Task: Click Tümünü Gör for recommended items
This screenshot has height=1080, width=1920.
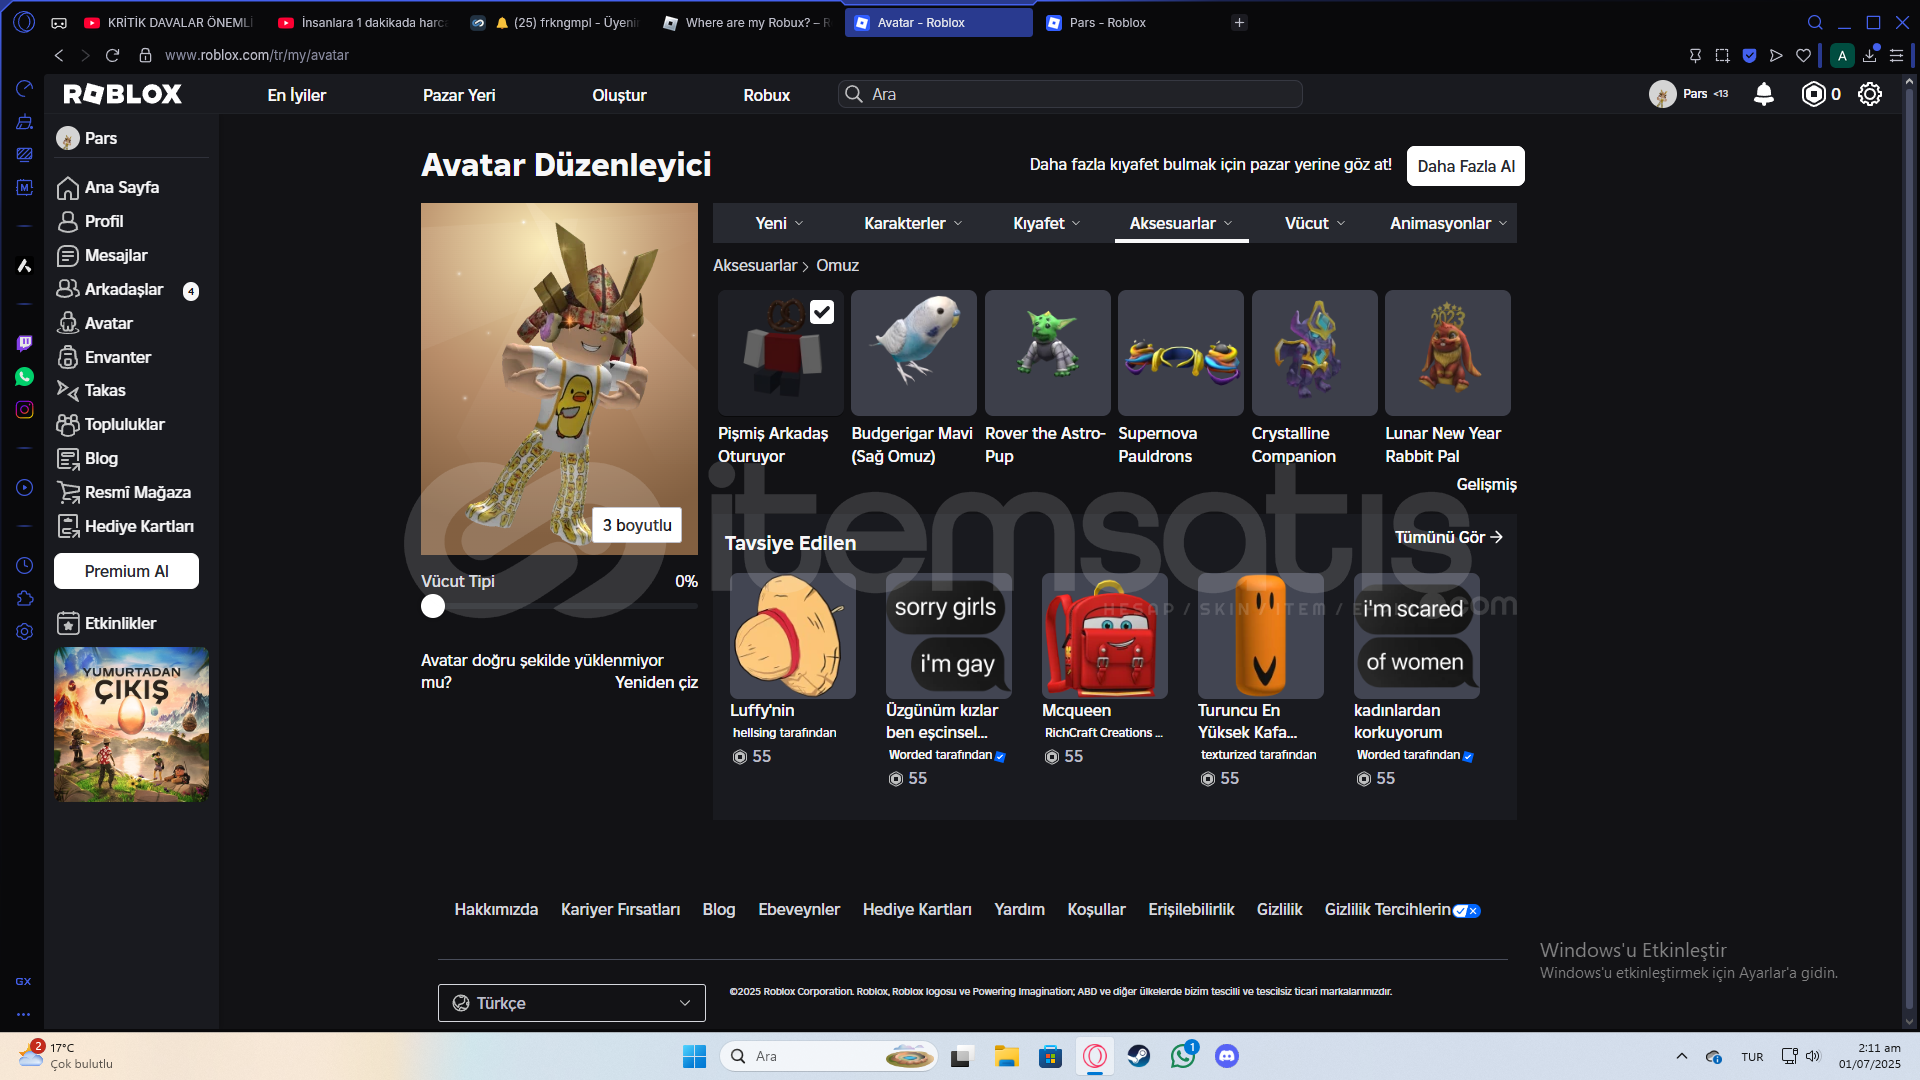Action: [1449, 537]
